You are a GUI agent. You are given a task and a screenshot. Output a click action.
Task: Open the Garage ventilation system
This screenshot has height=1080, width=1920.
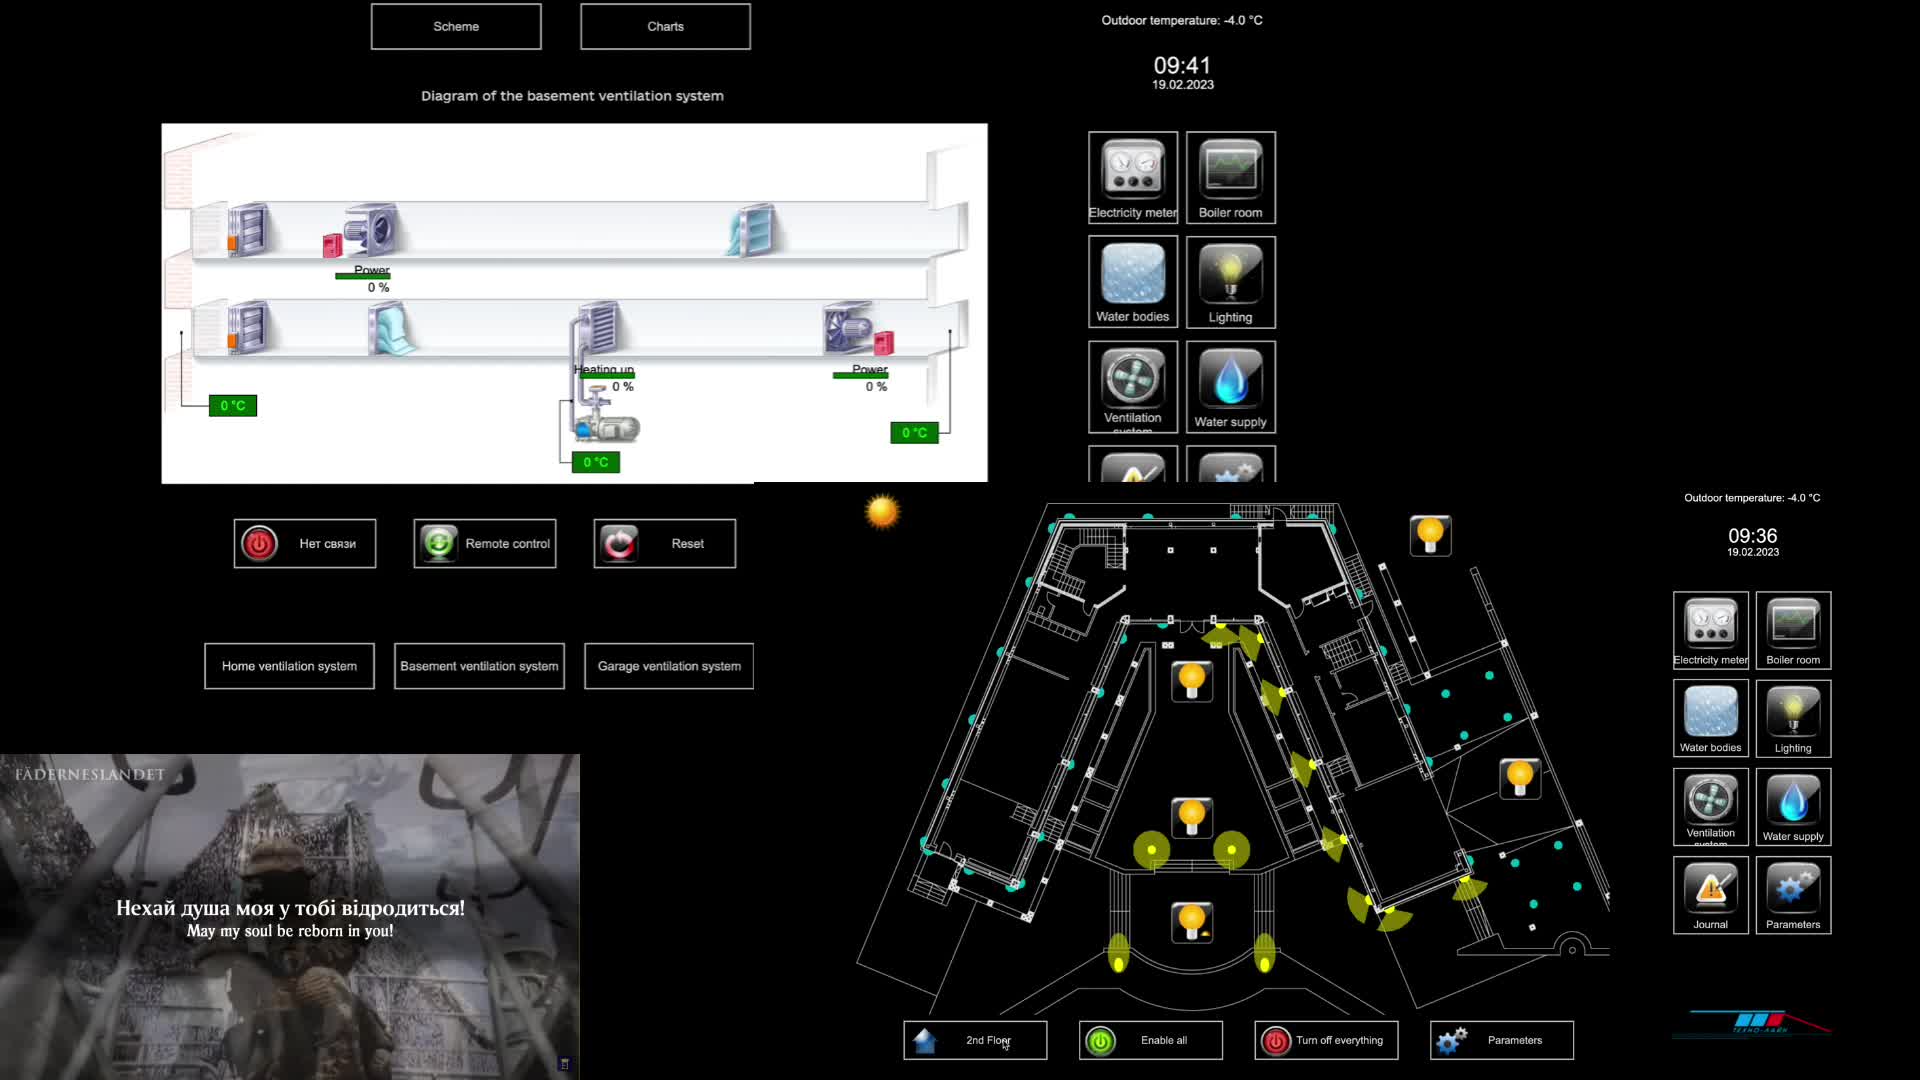[x=669, y=666]
